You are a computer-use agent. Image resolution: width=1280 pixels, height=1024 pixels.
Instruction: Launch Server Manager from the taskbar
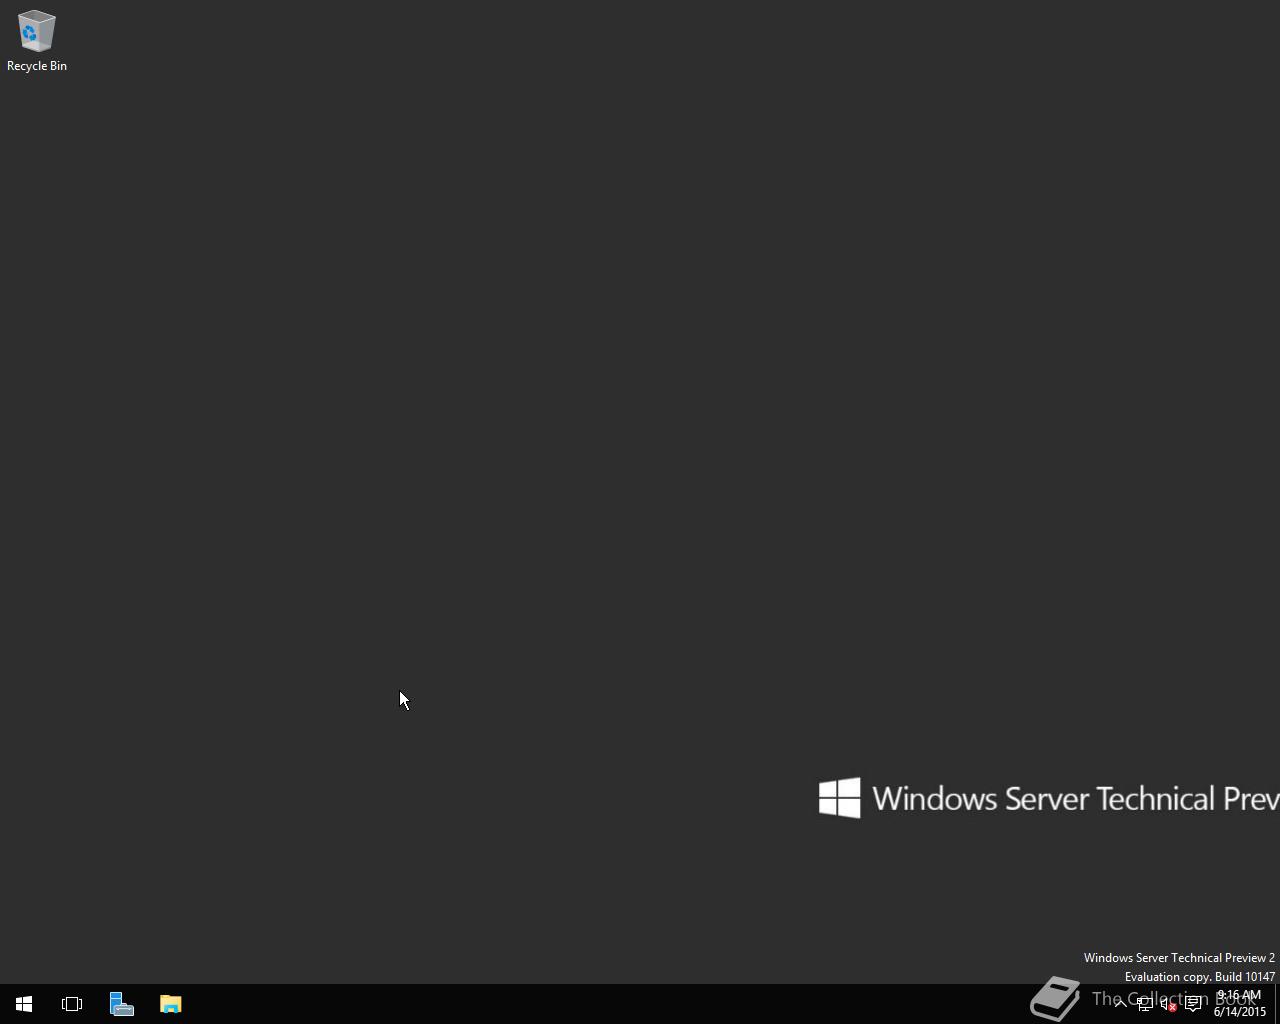click(121, 1004)
